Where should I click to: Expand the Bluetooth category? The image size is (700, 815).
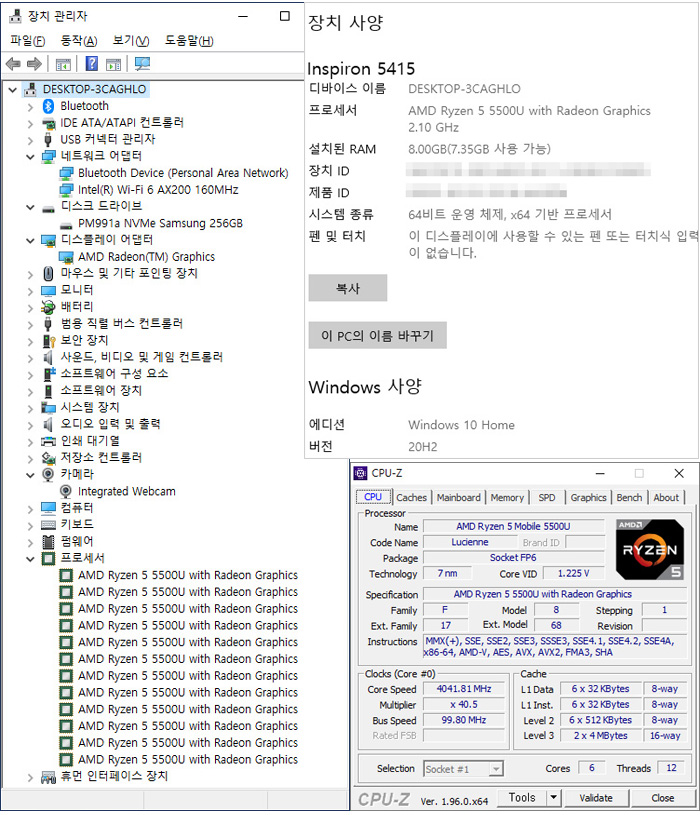30,107
